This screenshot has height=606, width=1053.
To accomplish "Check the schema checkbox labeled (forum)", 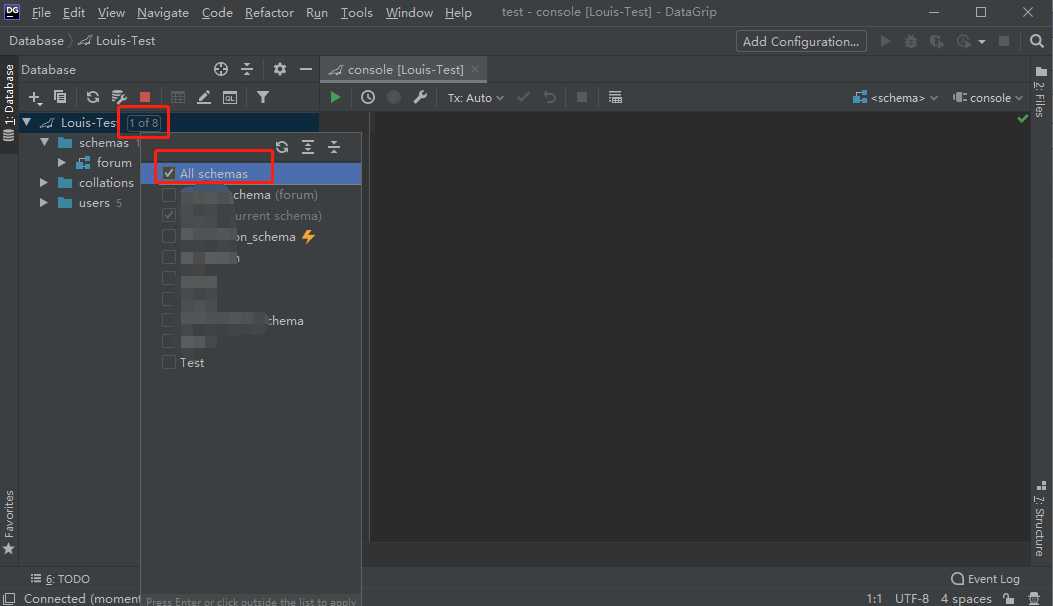I will pyautogui.click(x=169, y=195).
